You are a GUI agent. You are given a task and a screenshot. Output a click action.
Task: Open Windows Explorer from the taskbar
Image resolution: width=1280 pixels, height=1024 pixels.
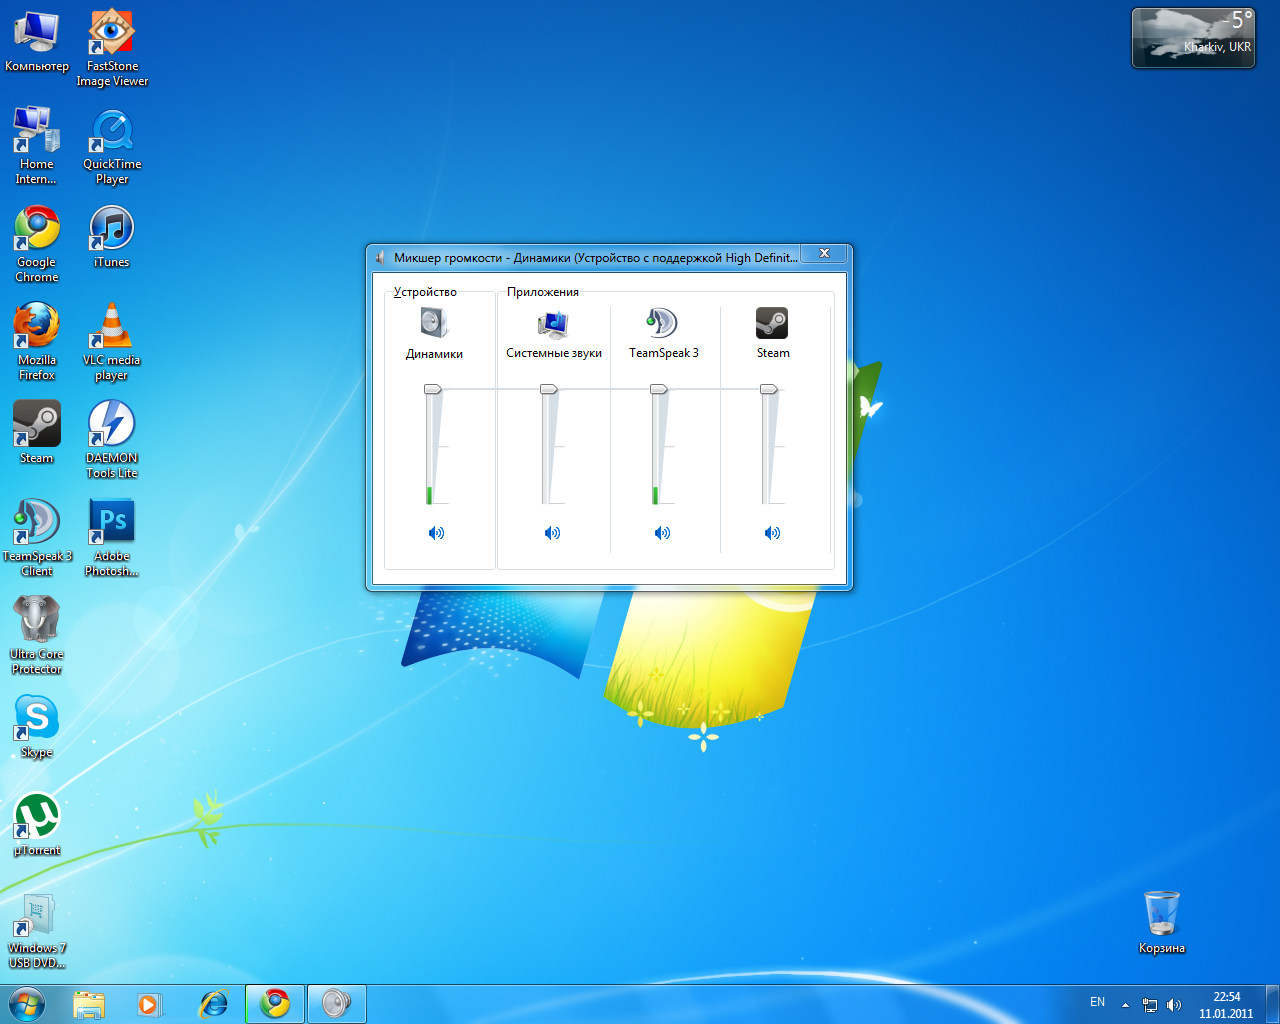[x=89, y=1004]
